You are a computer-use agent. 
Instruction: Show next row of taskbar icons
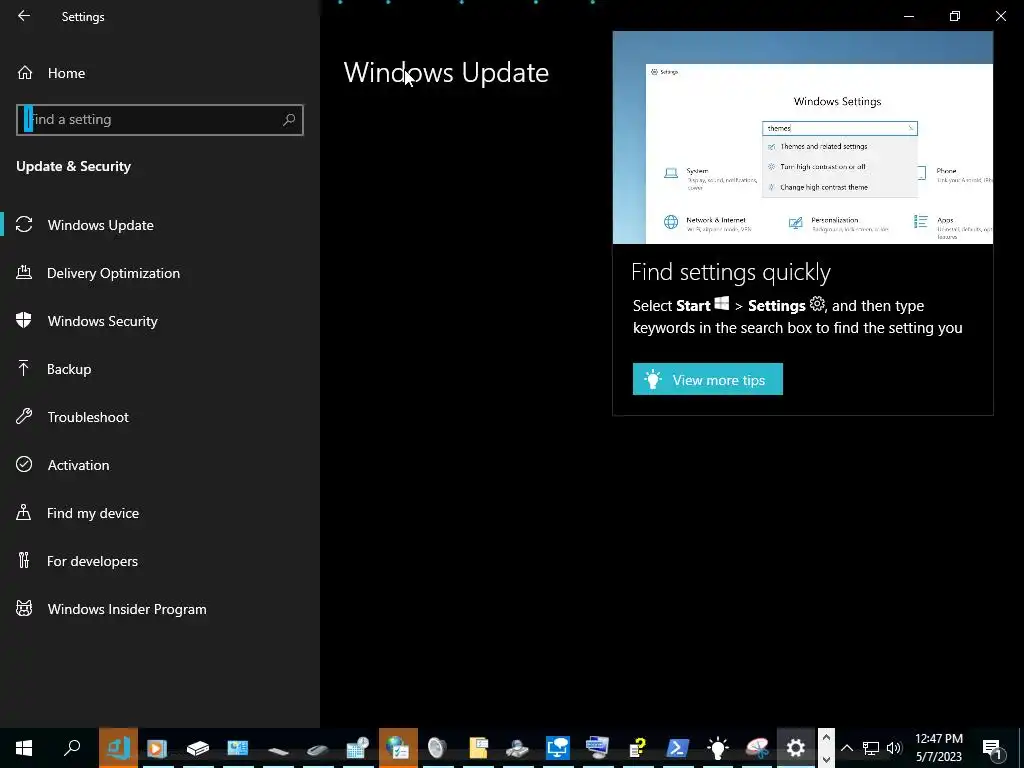825,758
